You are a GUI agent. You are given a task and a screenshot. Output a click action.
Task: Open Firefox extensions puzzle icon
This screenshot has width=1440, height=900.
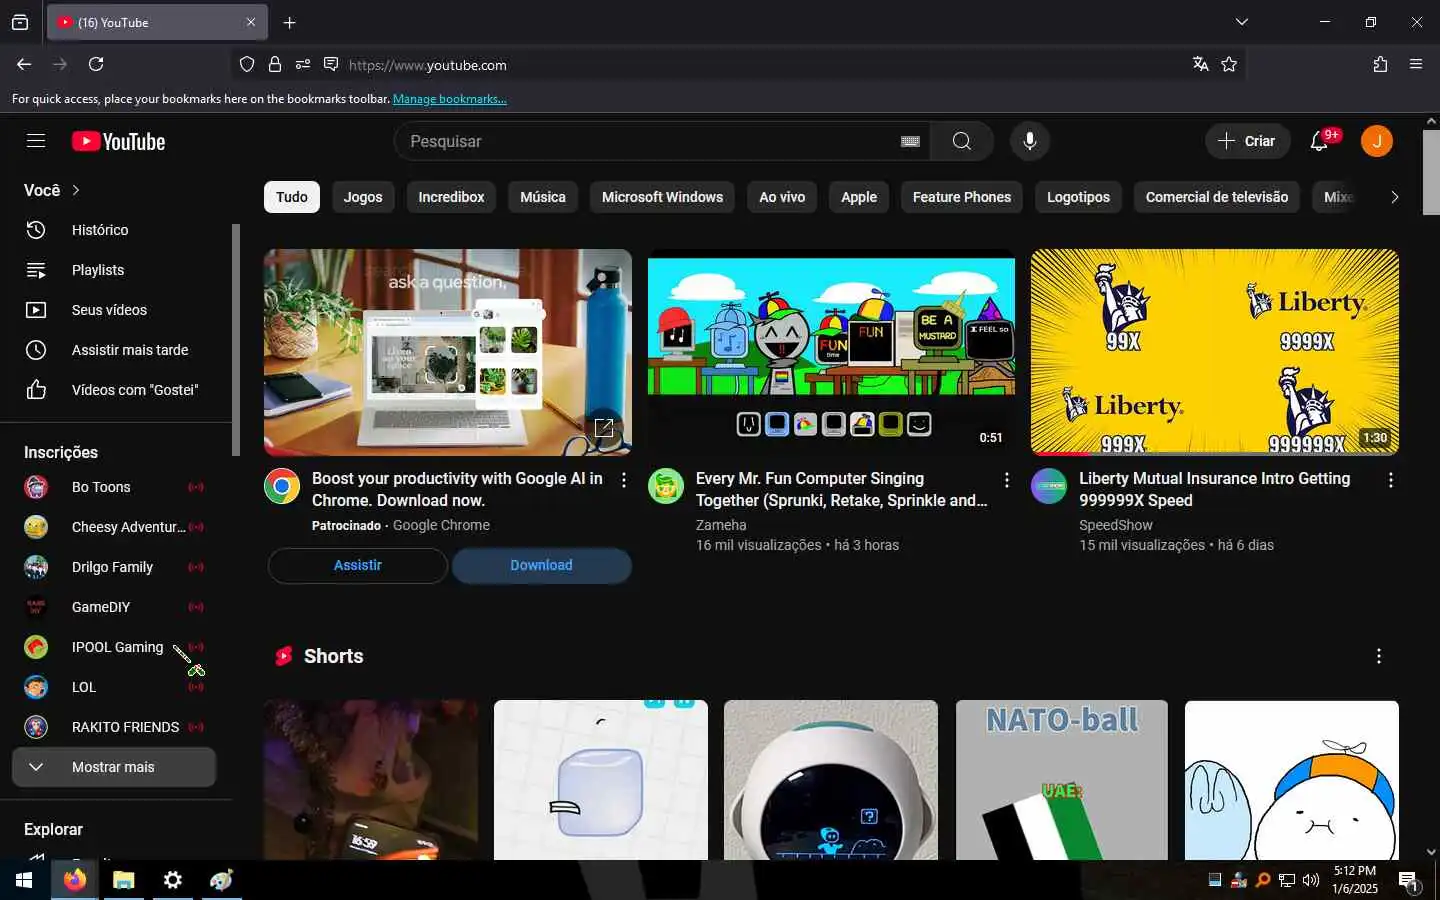[1380, 64]
